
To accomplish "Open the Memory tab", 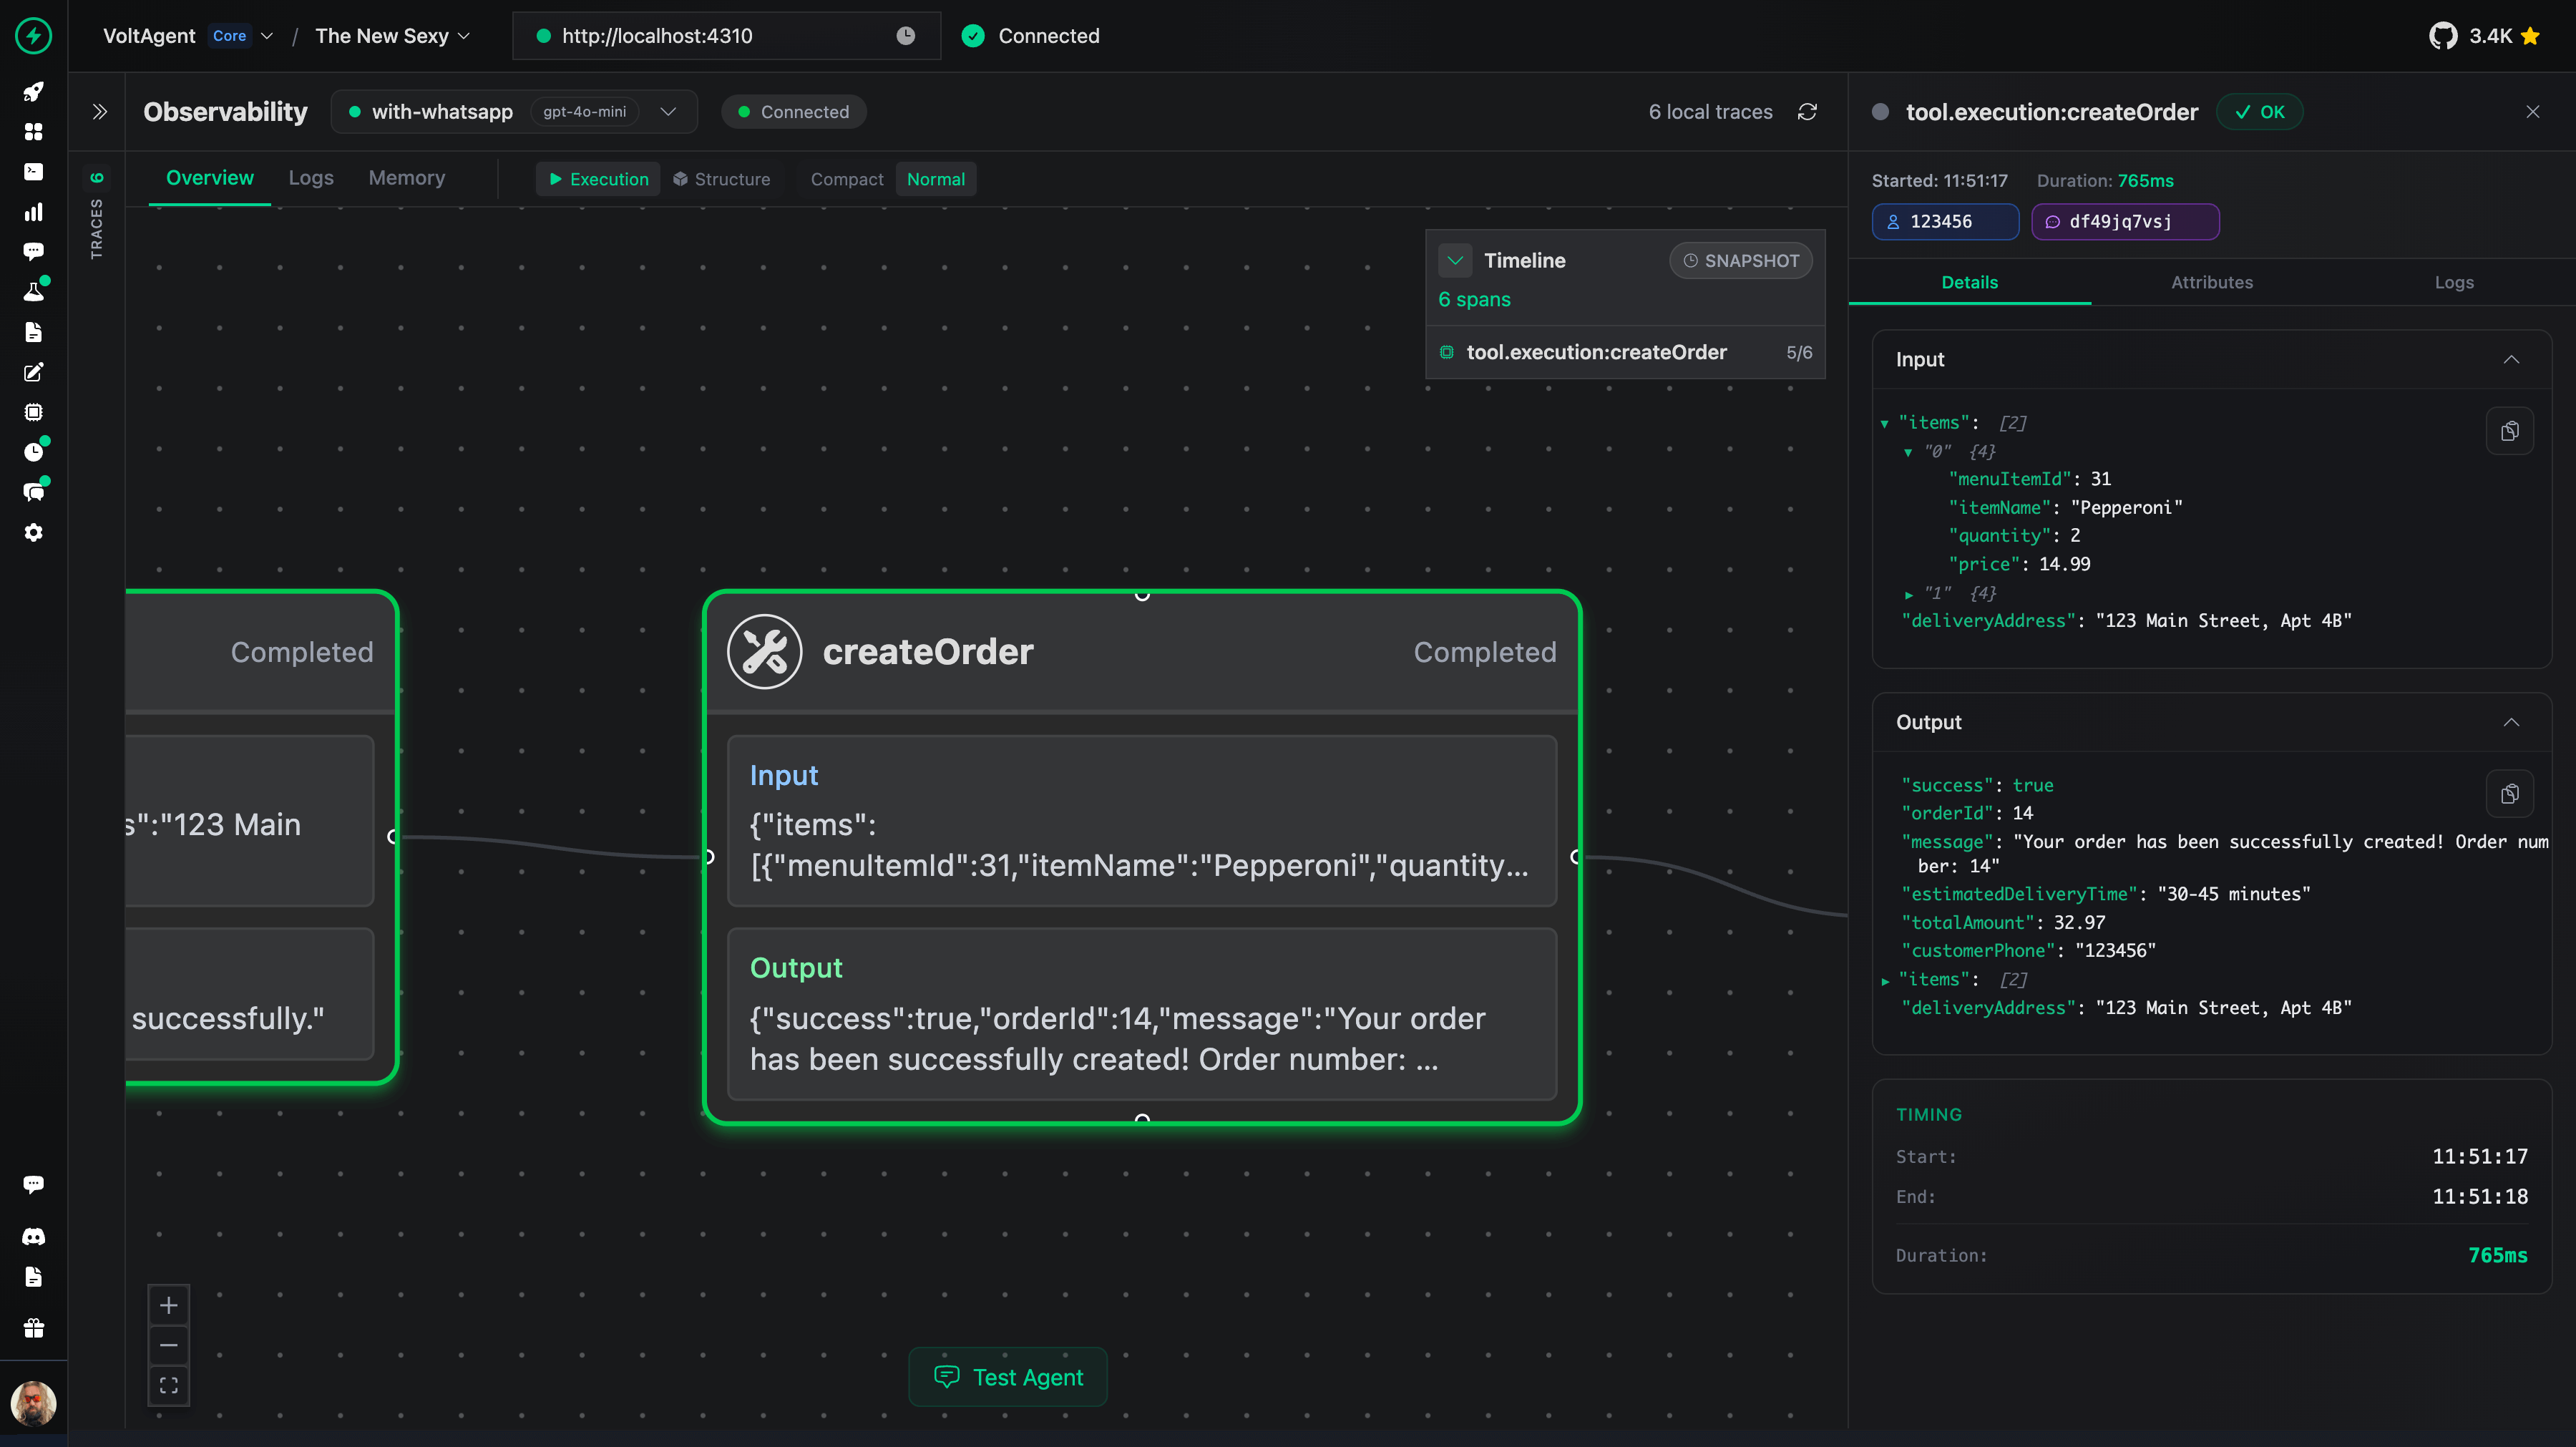I will 406,178.
